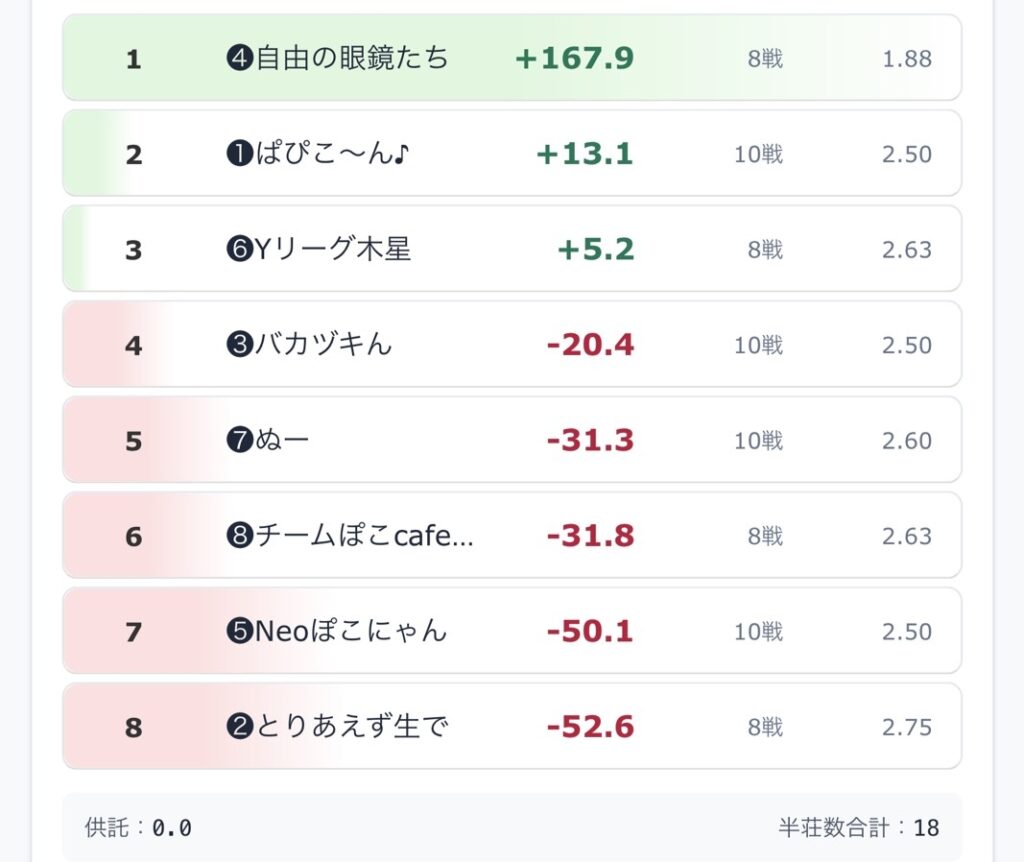1024x862 pixels.
Task: Click the 供託 0.0 deposit label
Action: click(138, 828)
